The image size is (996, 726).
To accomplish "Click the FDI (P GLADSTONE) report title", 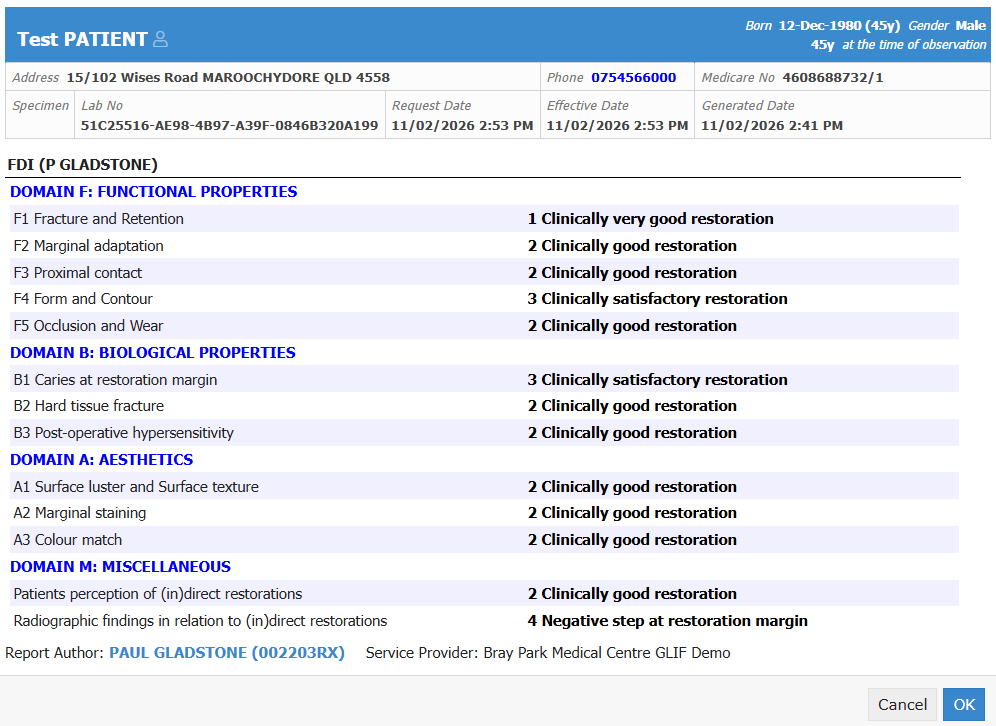I will [82, 165].
